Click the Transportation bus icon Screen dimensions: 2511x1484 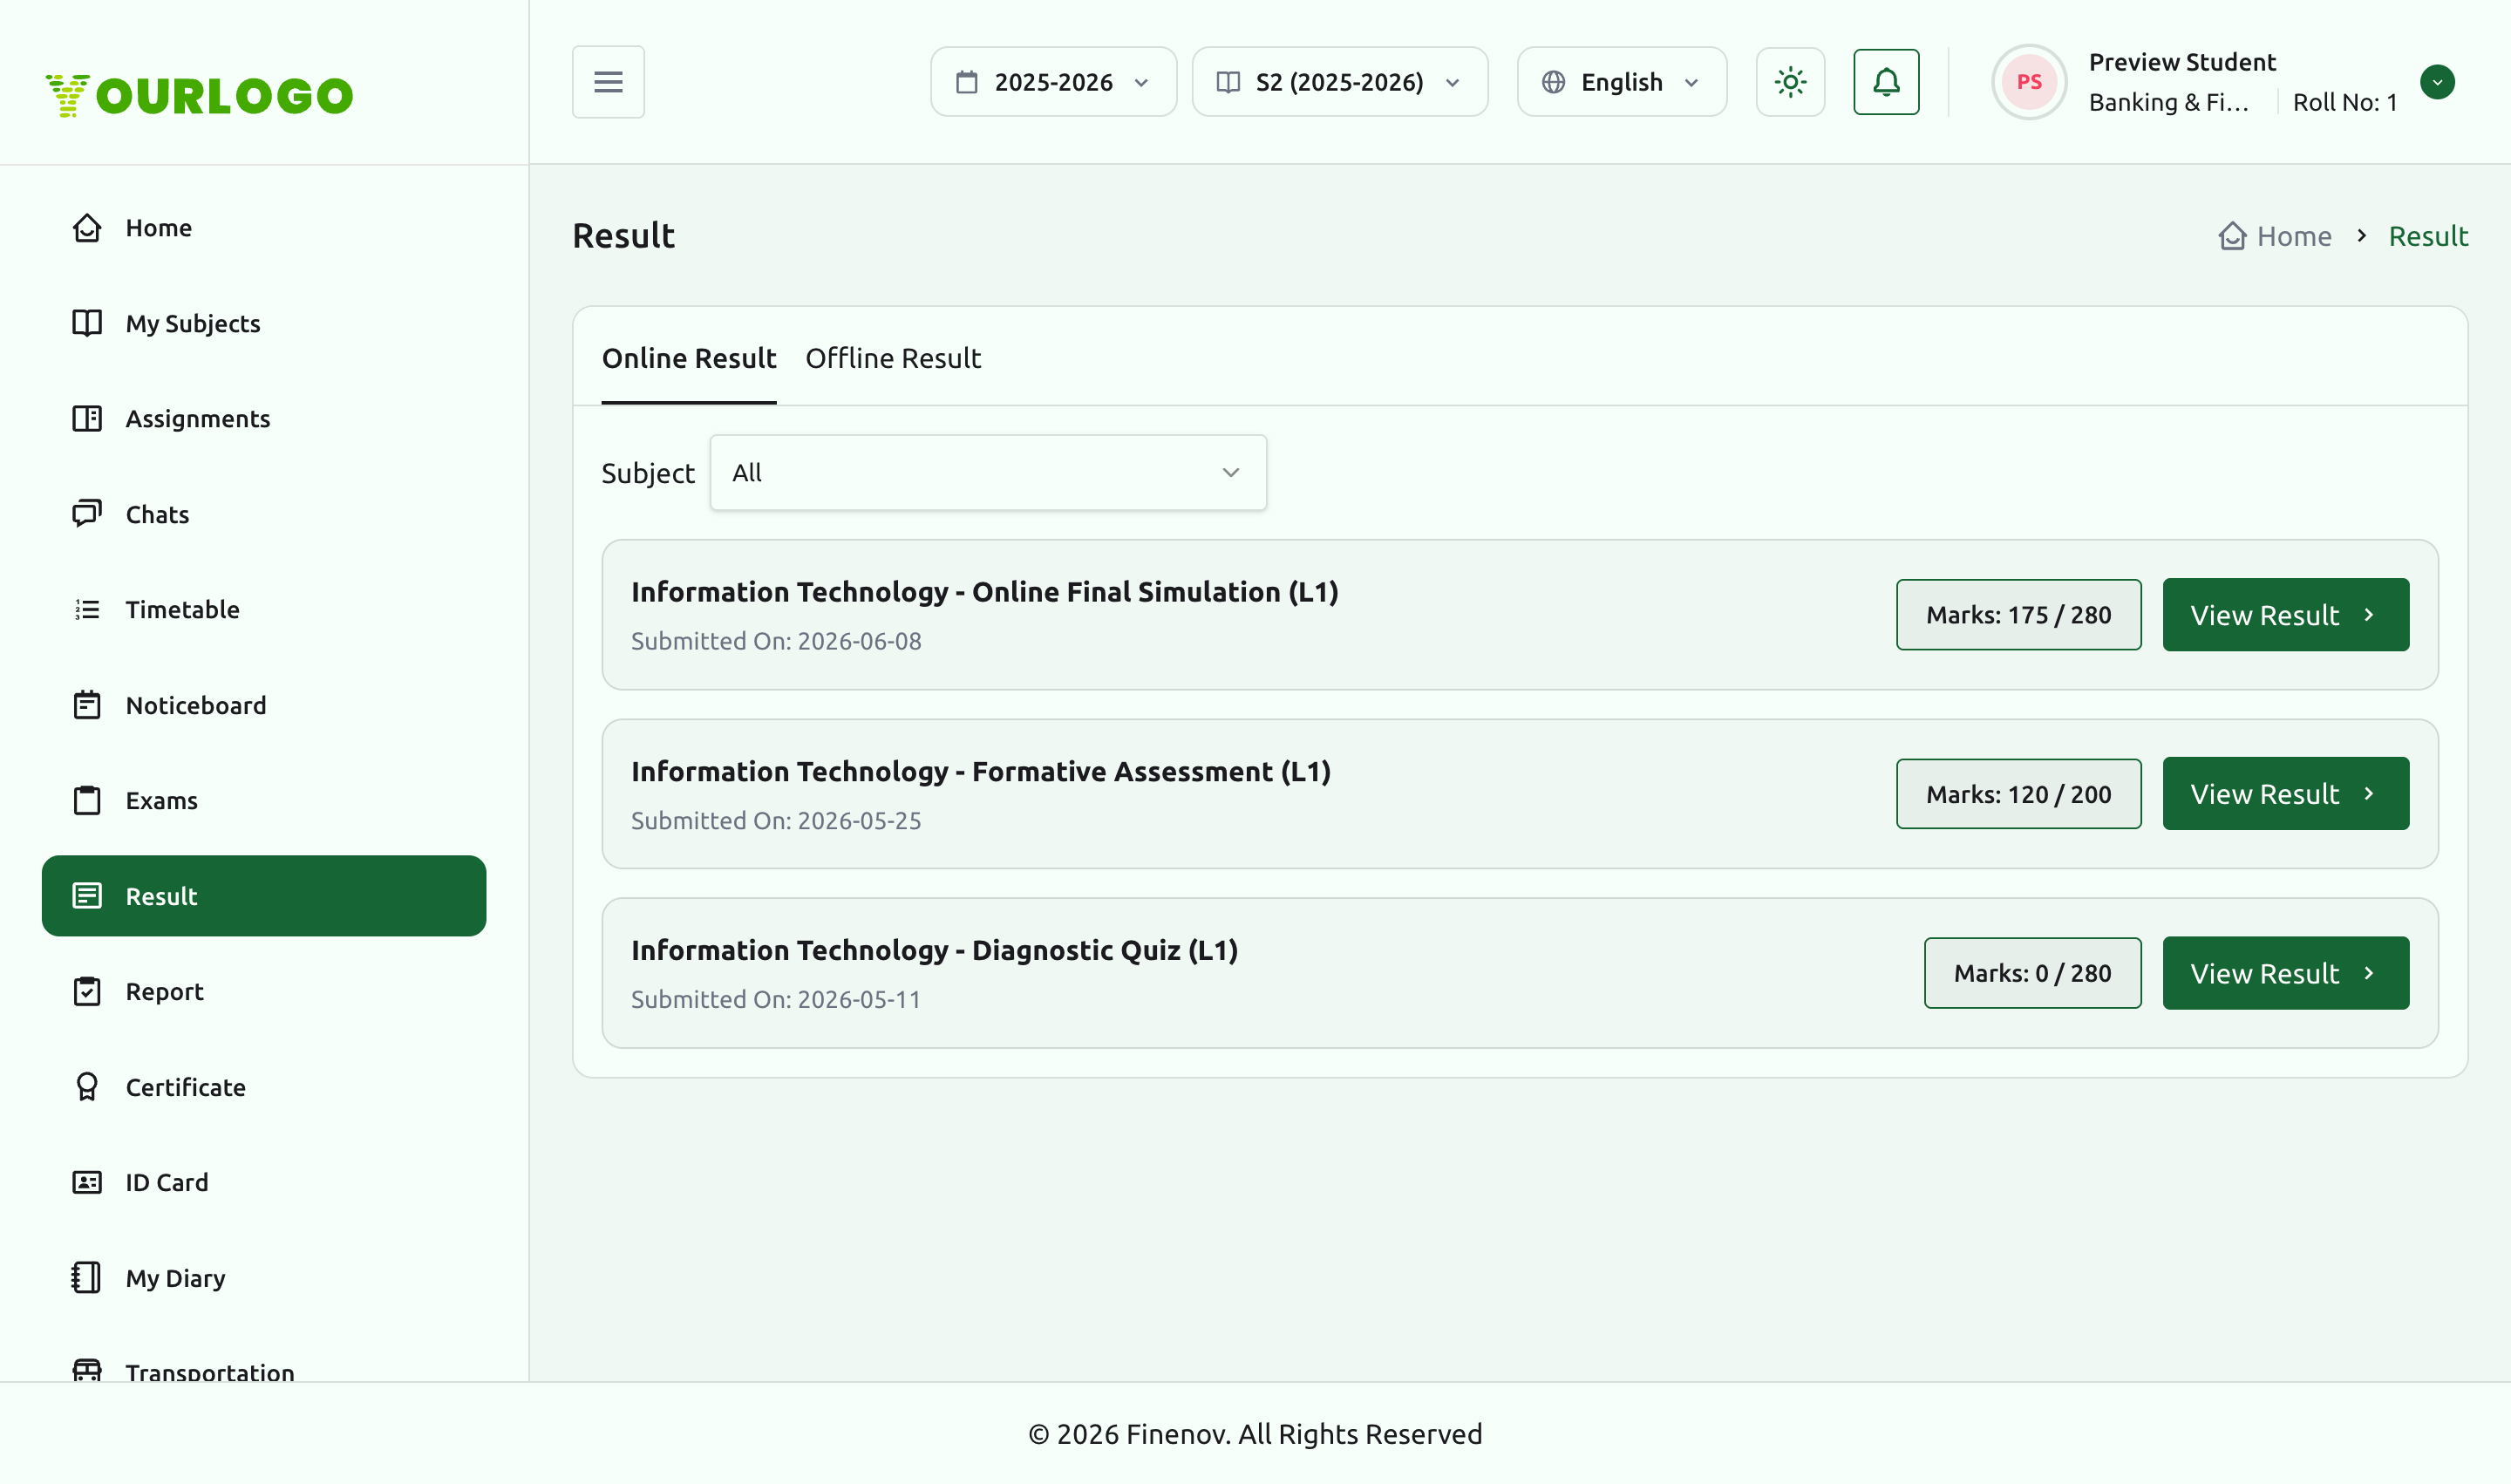tap(87, 1371)
